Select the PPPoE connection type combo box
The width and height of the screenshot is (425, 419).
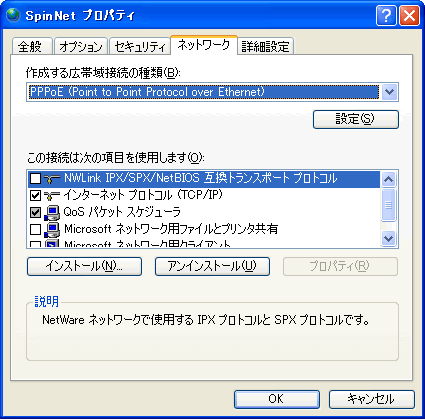(x=212, y=92)
